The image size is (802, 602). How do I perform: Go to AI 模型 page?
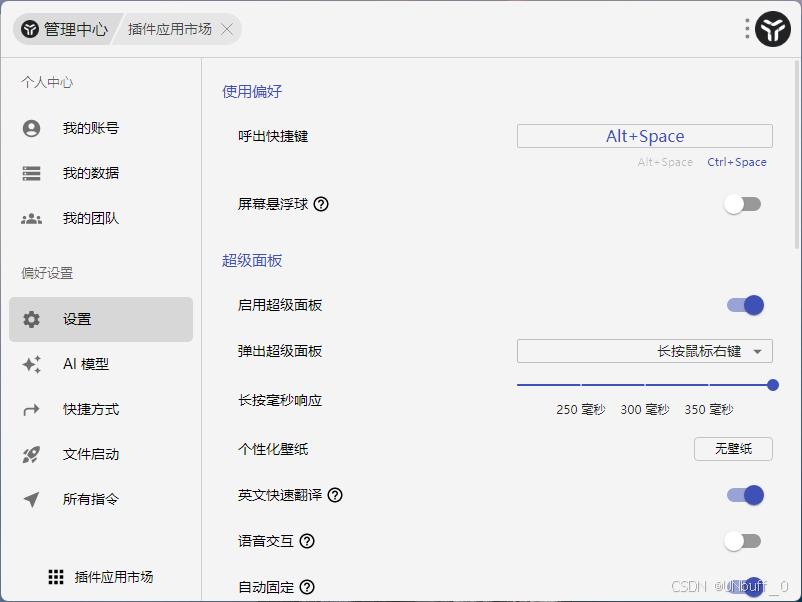pyautogui.click(x=101, y=364)
